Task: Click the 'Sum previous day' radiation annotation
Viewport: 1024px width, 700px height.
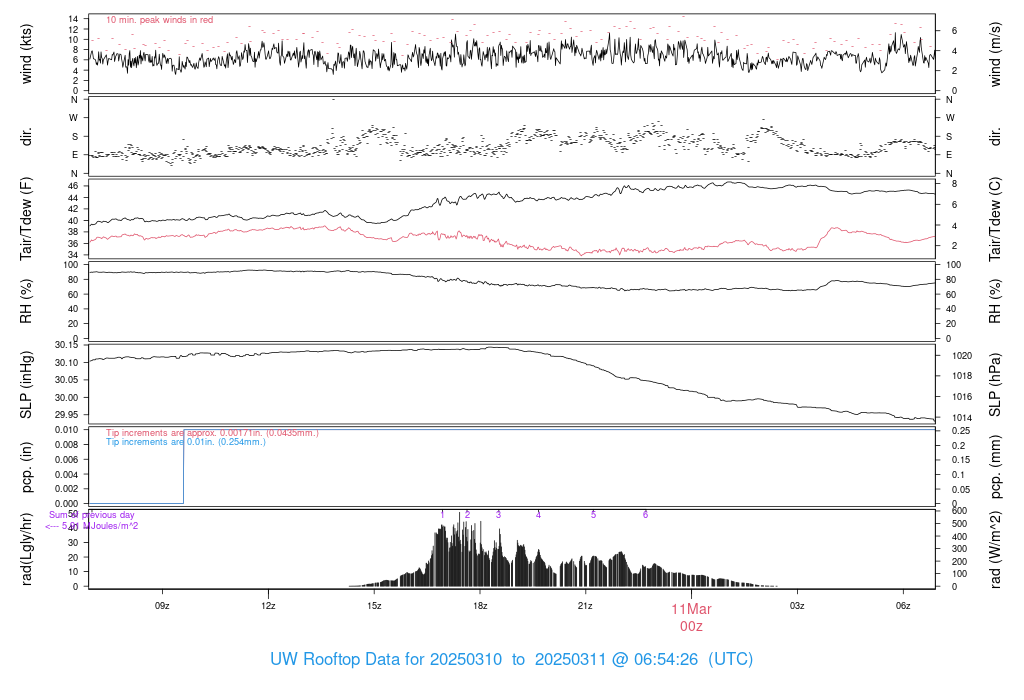Action: pyautogui.click(x=91, y=515)
